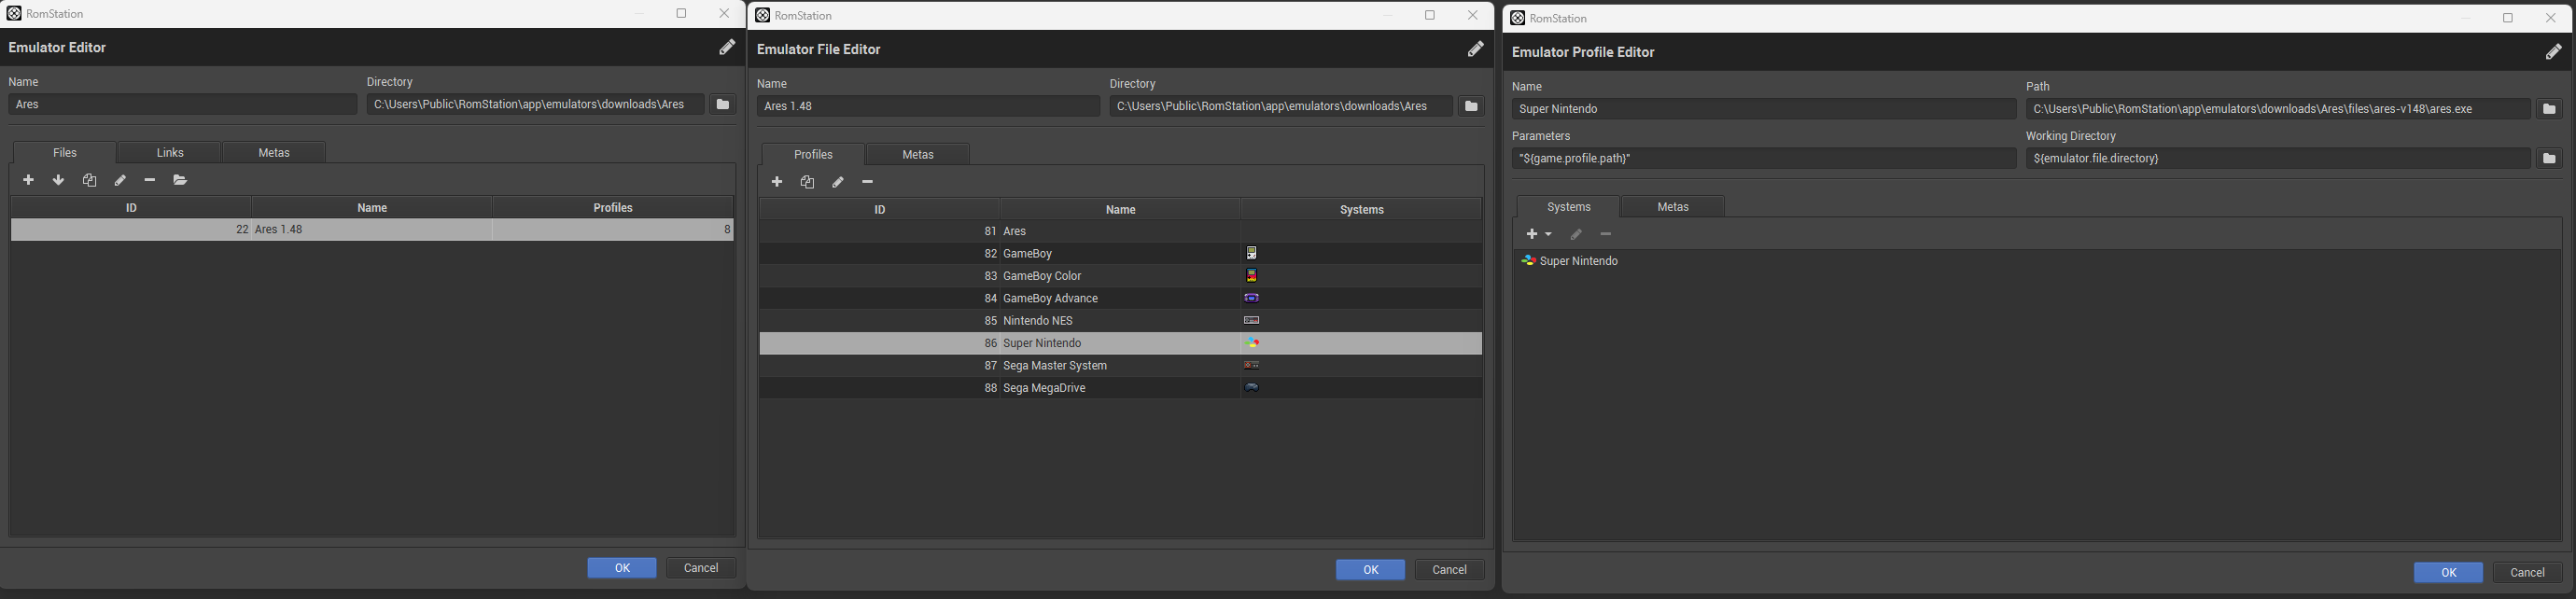
Task: Select the GameBoy Advance profile row
Action: click(x=1120, y=298)
